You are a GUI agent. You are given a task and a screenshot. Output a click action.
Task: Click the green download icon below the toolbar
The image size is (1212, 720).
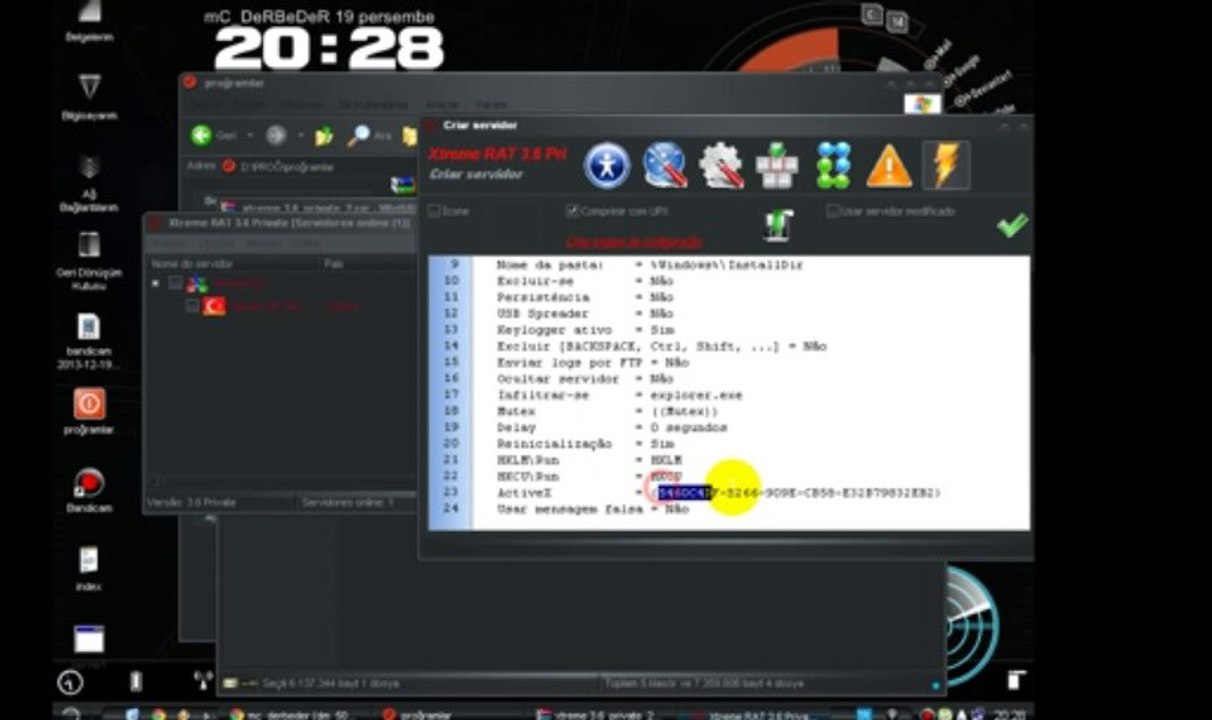pos(778,225)
